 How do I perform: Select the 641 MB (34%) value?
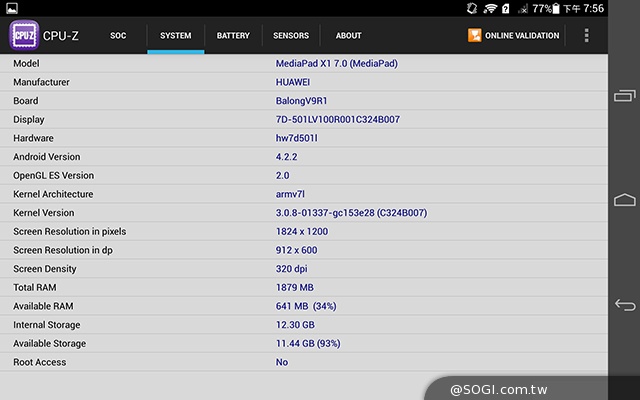pos(306,306)
